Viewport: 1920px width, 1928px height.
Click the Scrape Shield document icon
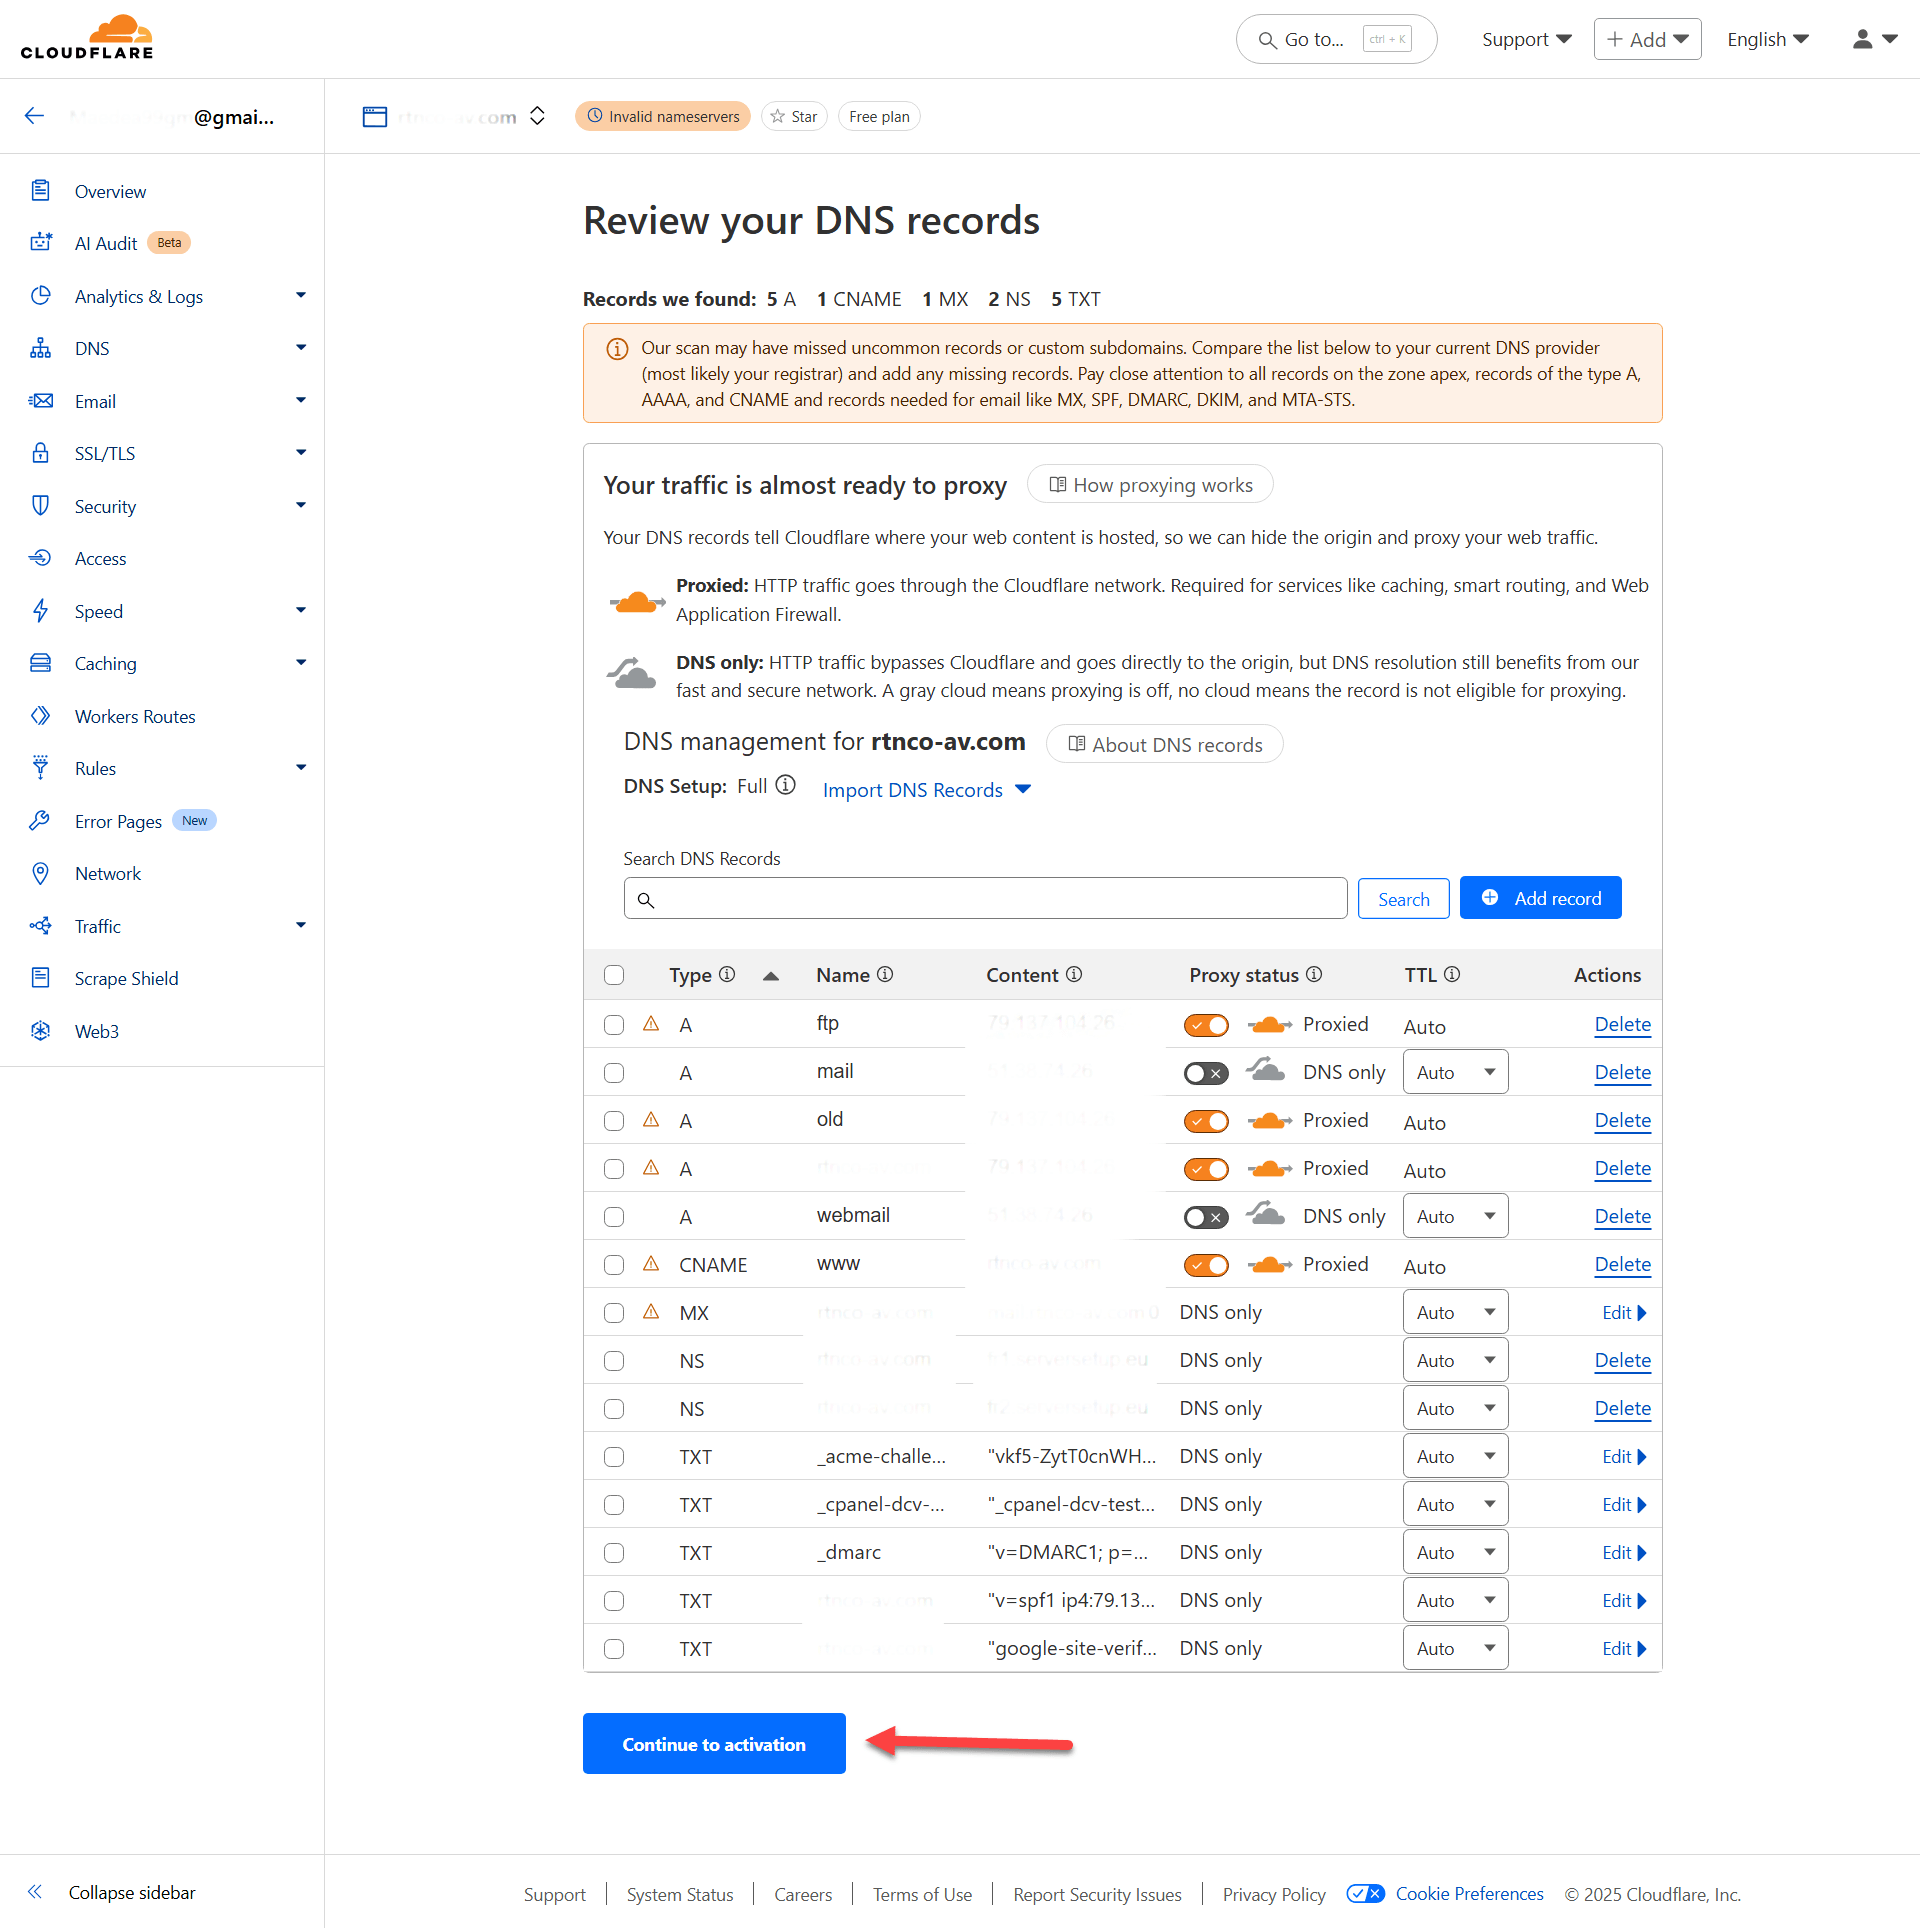coord(40,978)
